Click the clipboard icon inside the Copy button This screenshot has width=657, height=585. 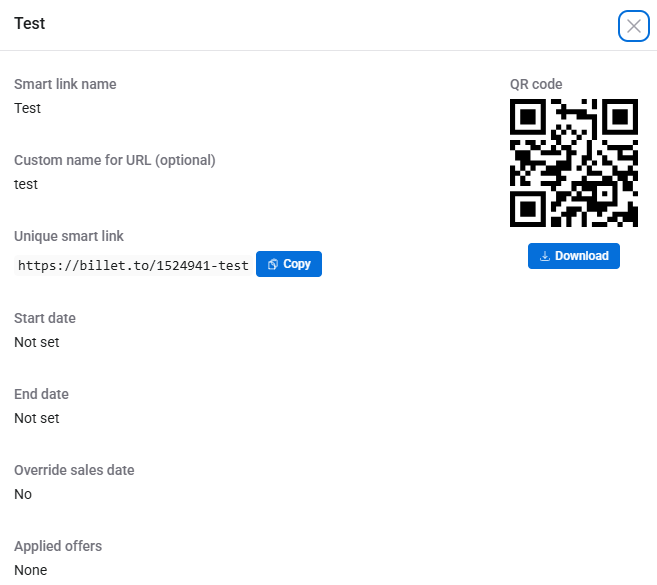point(273,264)
